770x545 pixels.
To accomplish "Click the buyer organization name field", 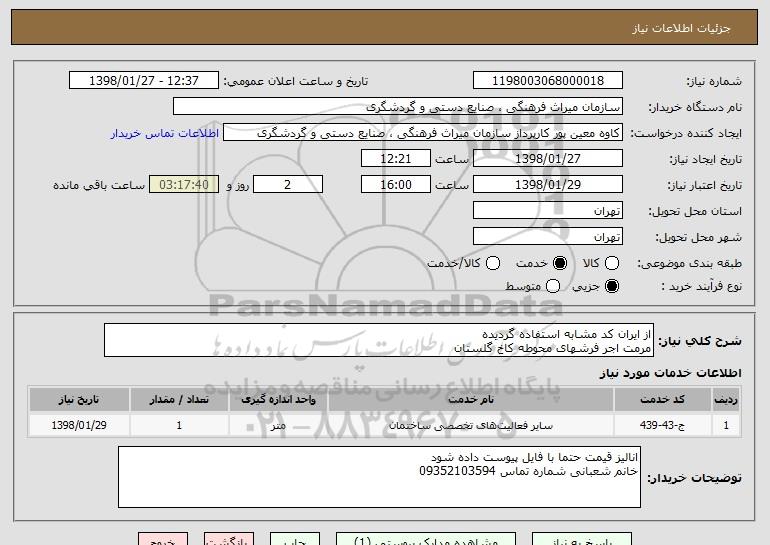I will [398, 107].
